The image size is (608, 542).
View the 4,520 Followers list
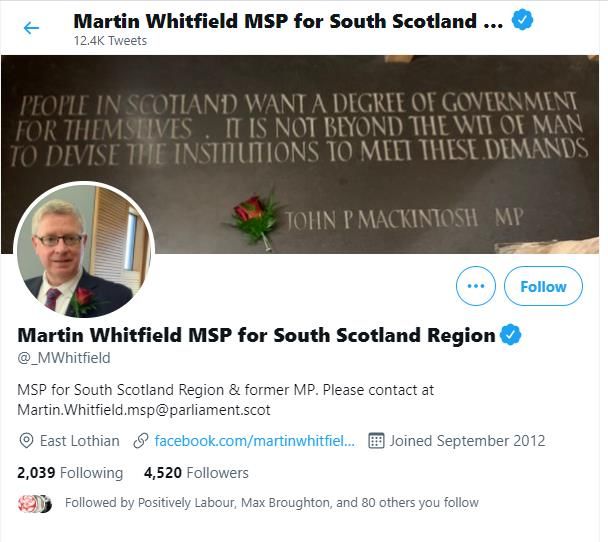pos(196,473)
